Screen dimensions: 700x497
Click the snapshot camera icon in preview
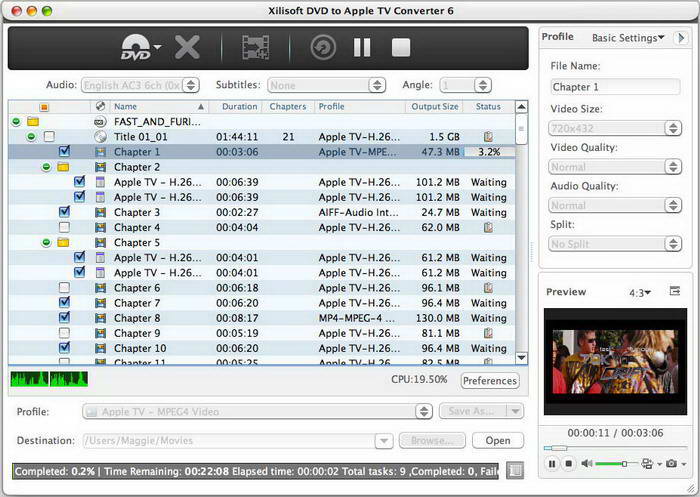671,464
